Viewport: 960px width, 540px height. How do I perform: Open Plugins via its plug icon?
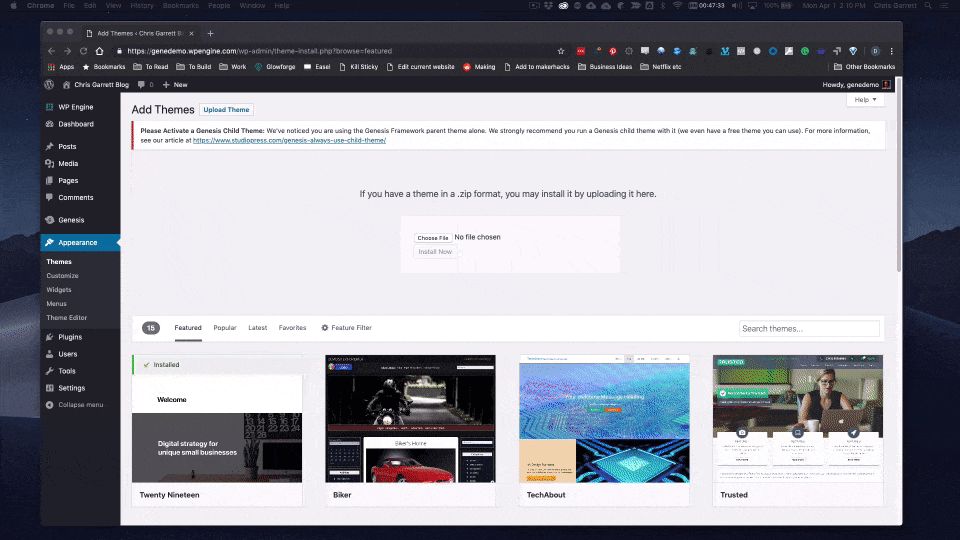click(x=49, y=337)
